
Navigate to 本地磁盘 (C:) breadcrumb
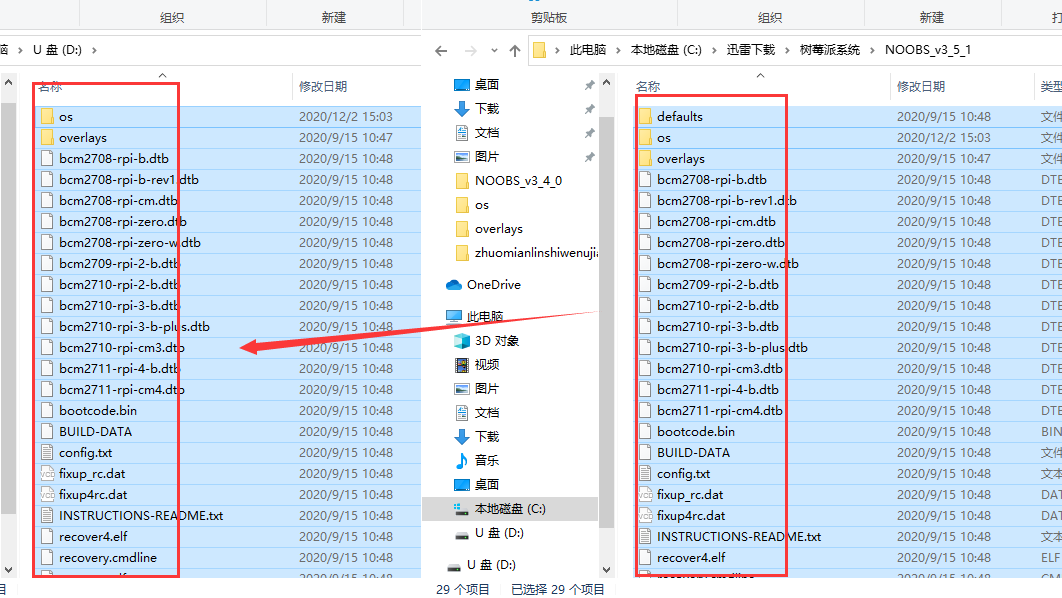point(666,50)
